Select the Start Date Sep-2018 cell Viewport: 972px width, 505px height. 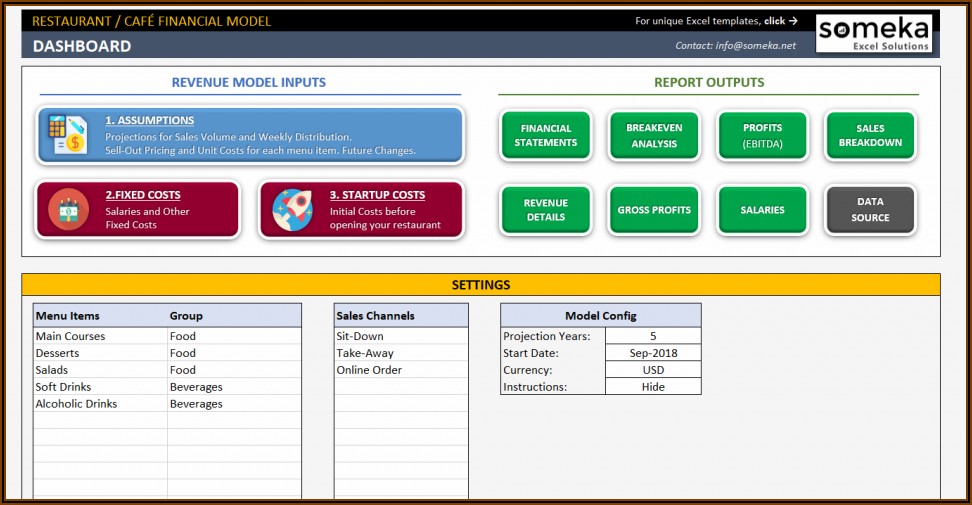(x=653, y=353)
